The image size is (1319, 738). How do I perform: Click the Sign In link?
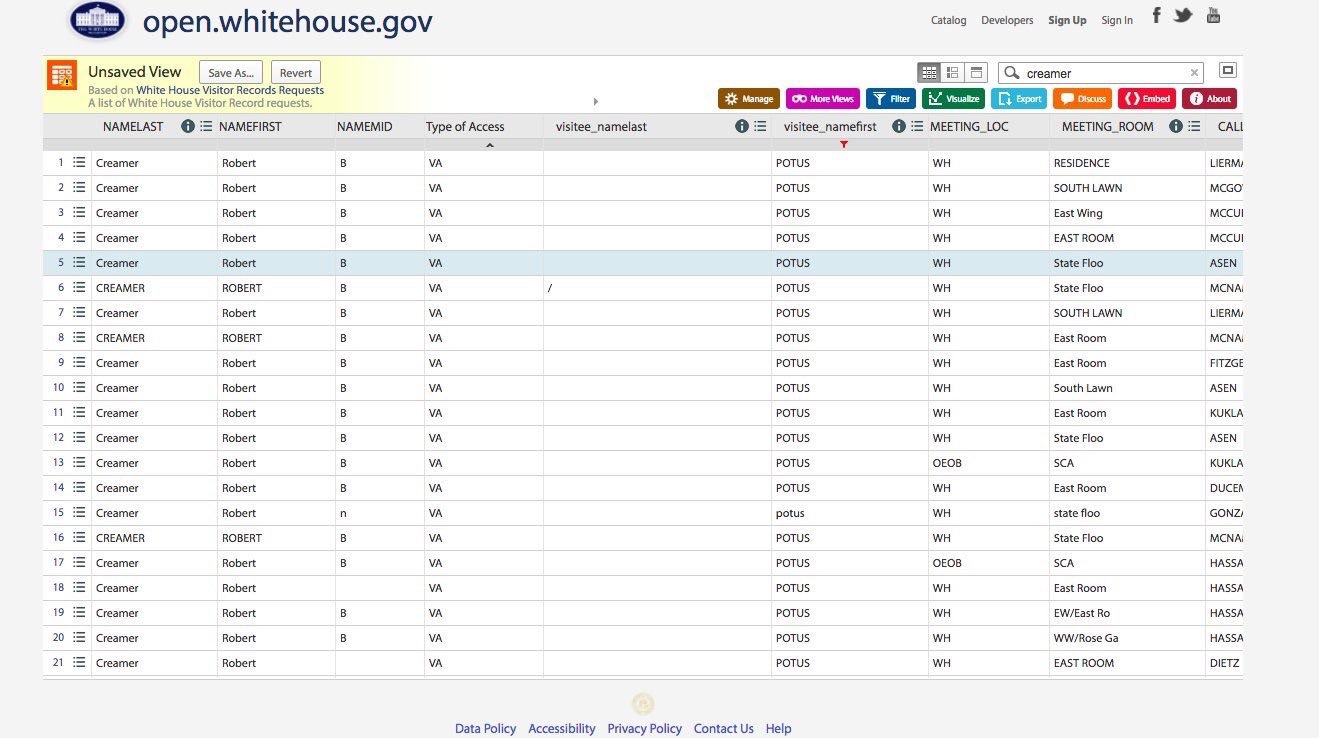[1117, 20]
